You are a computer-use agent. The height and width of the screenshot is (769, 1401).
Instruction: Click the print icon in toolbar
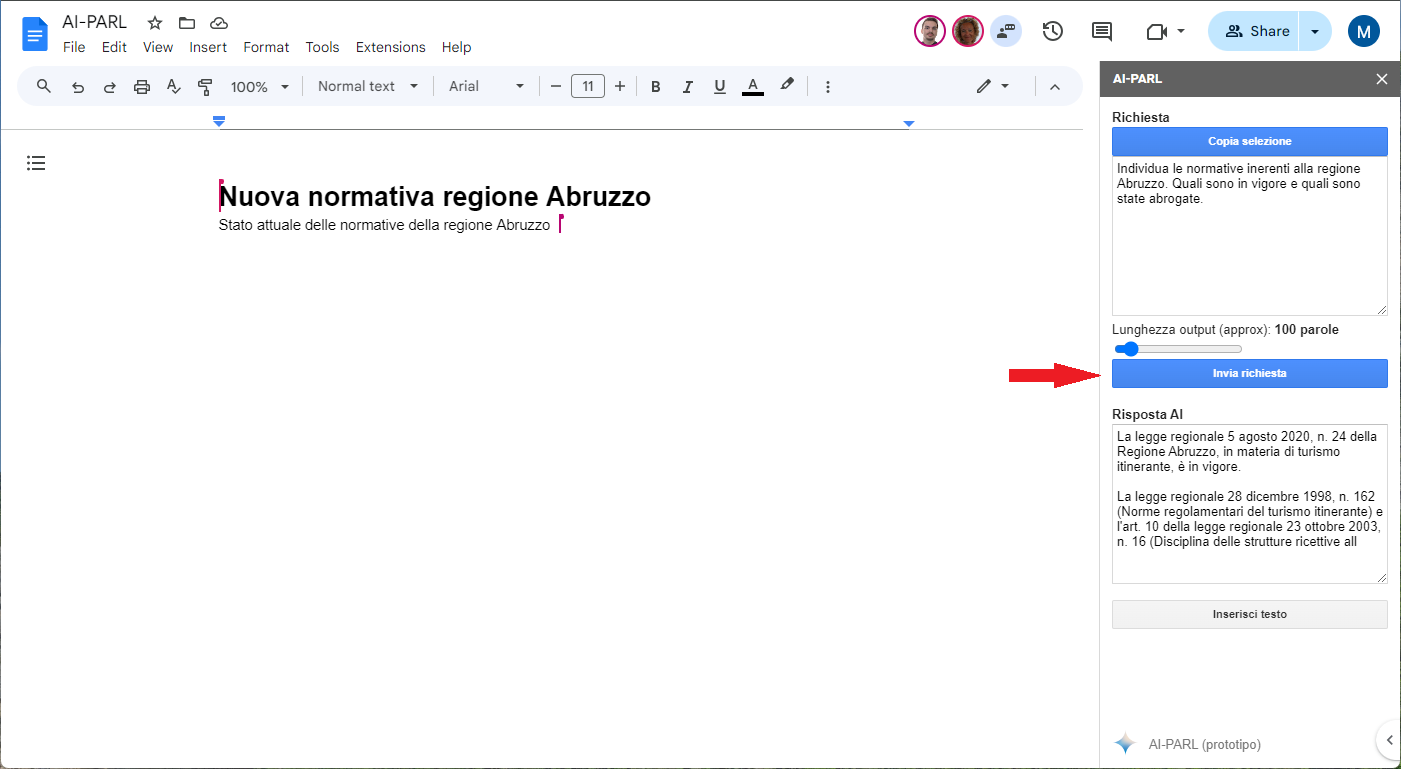(x=141, y=87)
